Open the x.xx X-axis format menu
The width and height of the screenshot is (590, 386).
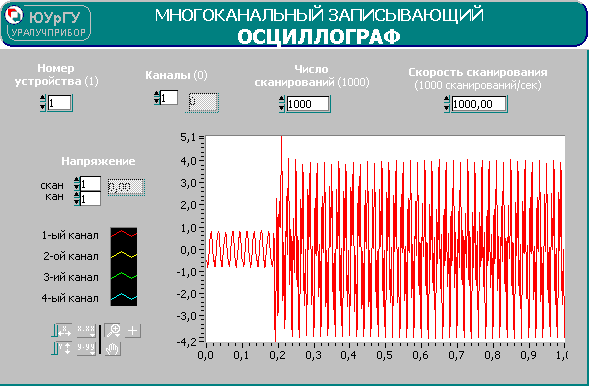click(x=86, y=330)
